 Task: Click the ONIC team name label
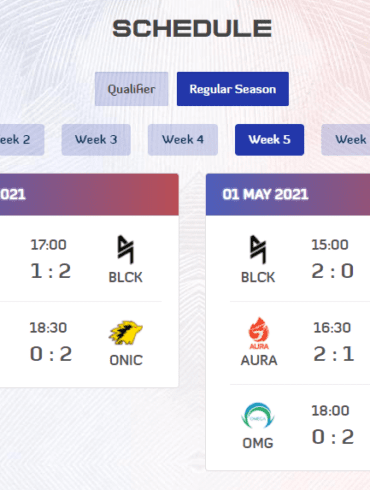click(126, 360)
